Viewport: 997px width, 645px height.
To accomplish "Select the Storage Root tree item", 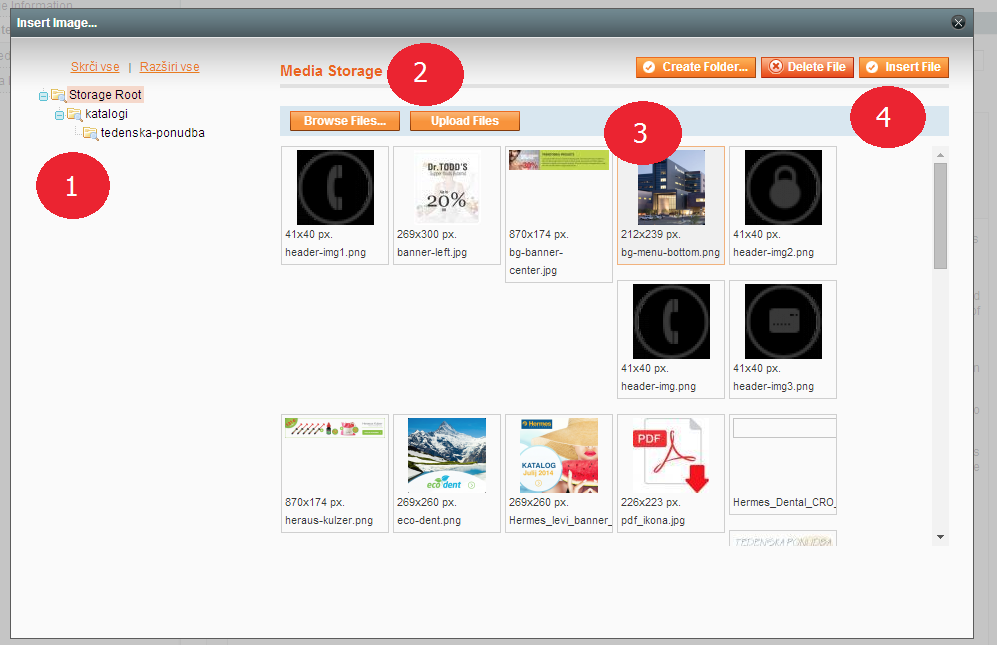I will coord(105,95).
